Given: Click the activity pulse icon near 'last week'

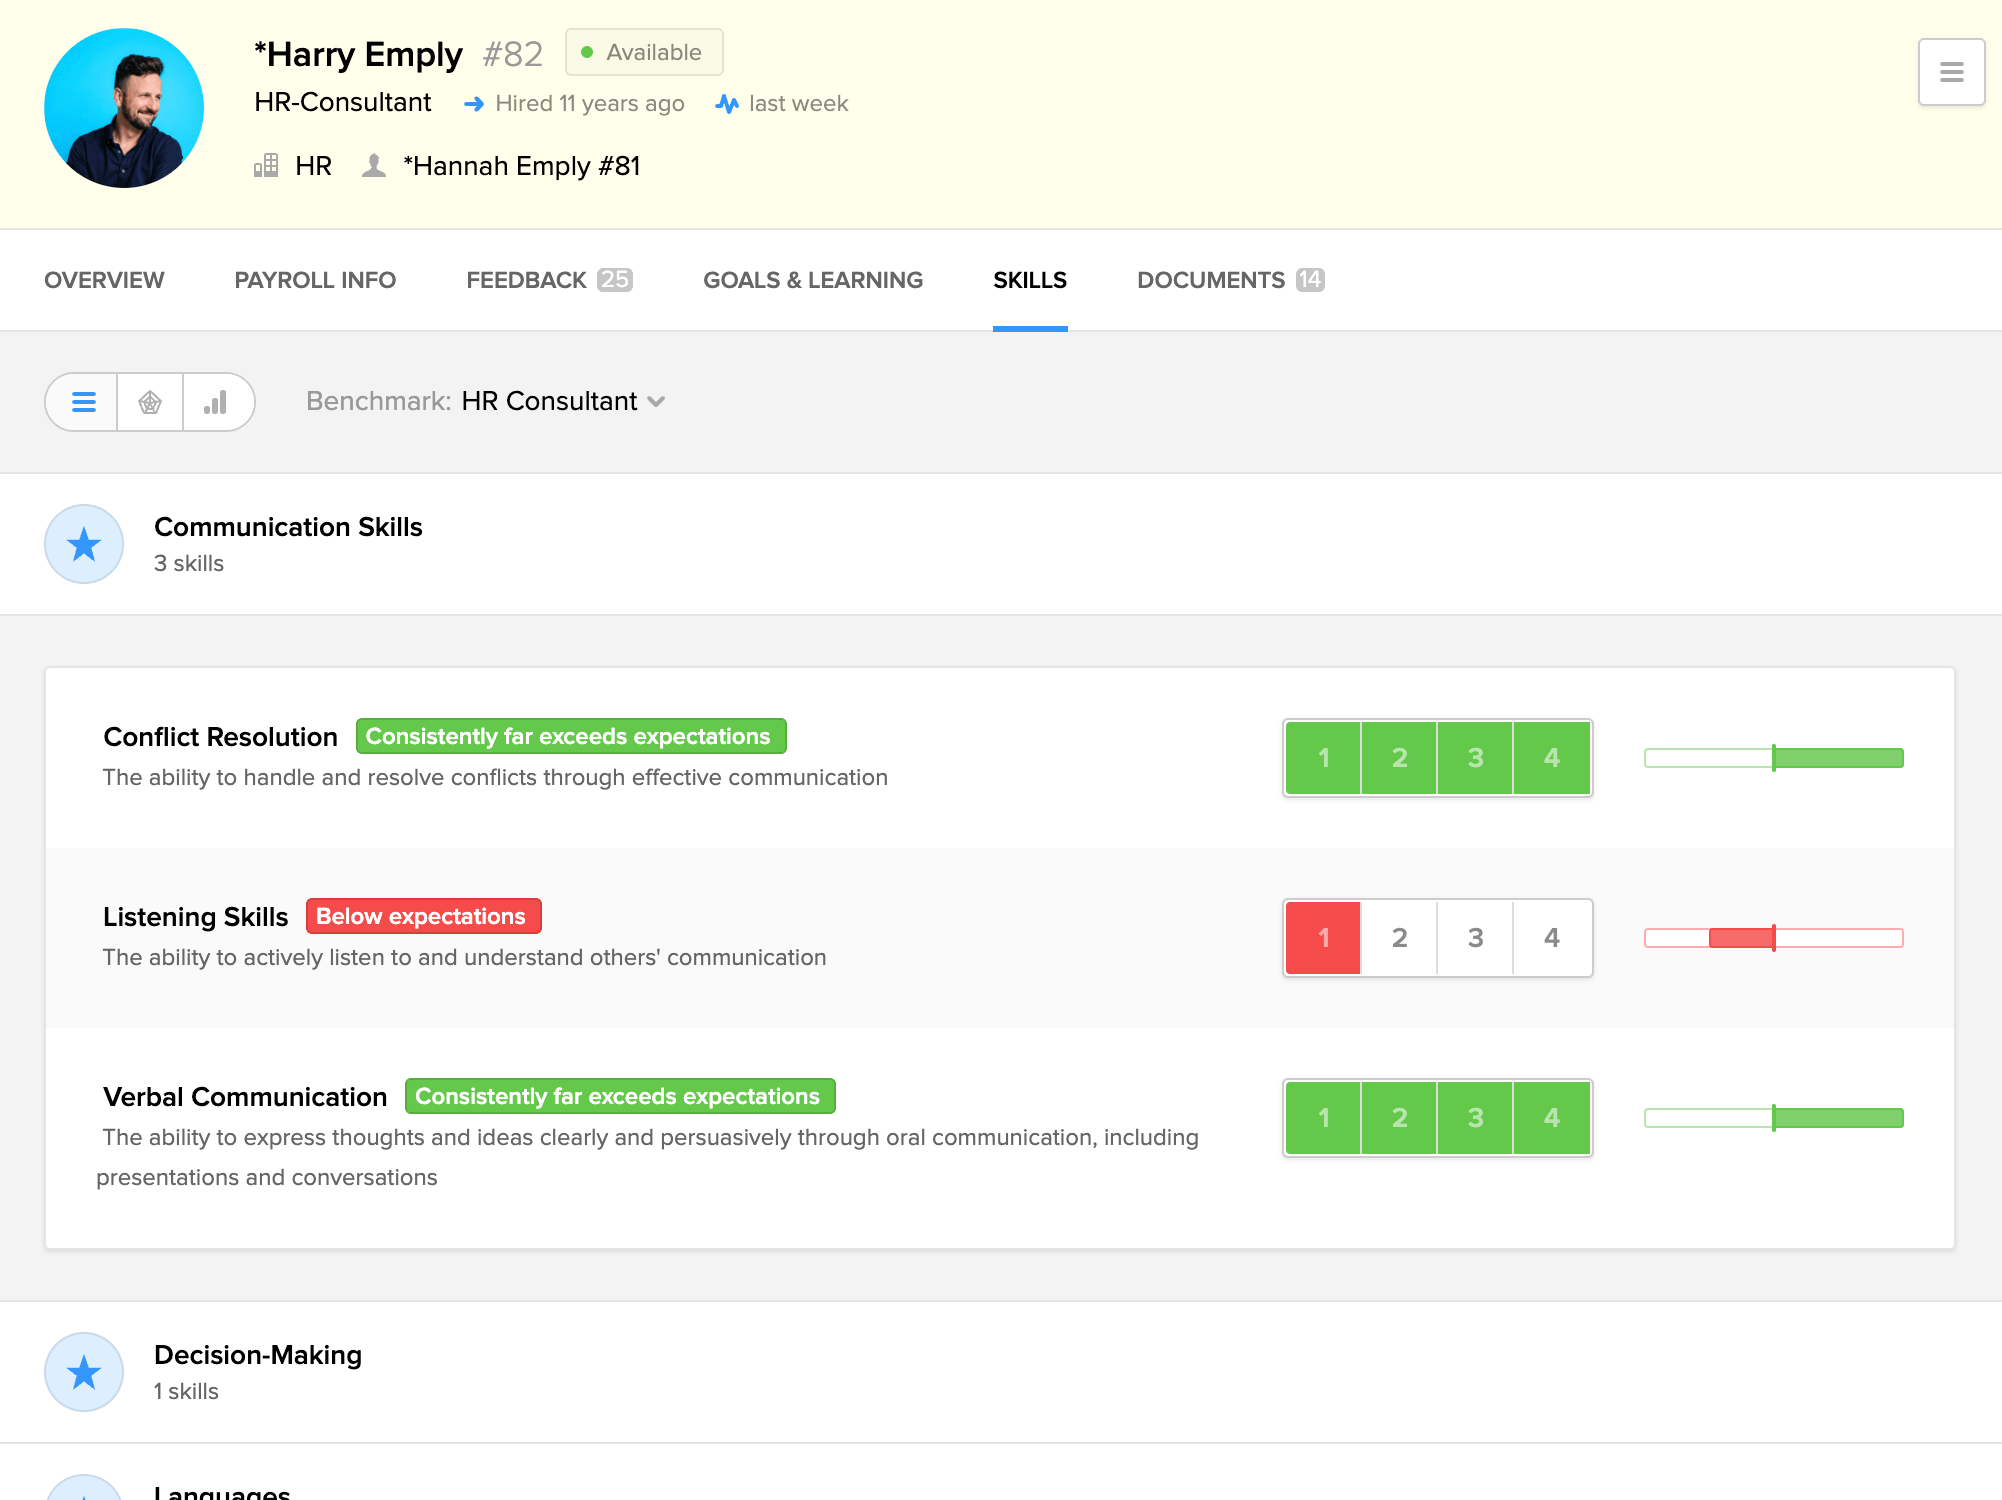Looking at the screenshot, I should [x=727, y=103].
